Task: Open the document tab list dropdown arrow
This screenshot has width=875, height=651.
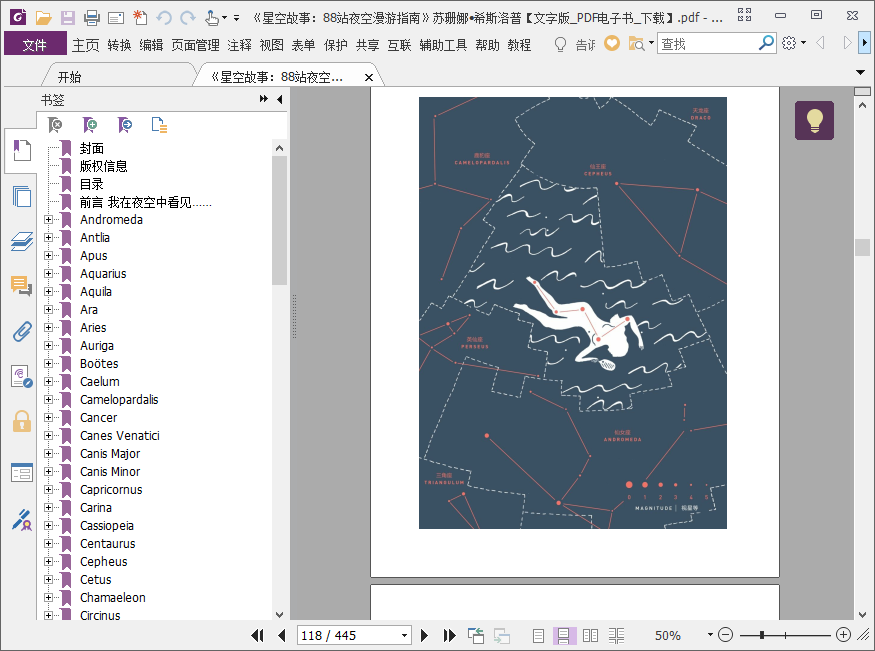Action: (860, 72)
